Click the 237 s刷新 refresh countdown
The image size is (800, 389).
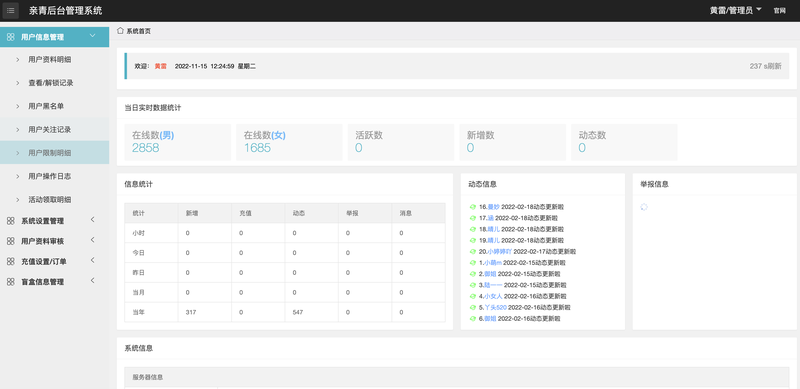(x=765, y=66)
